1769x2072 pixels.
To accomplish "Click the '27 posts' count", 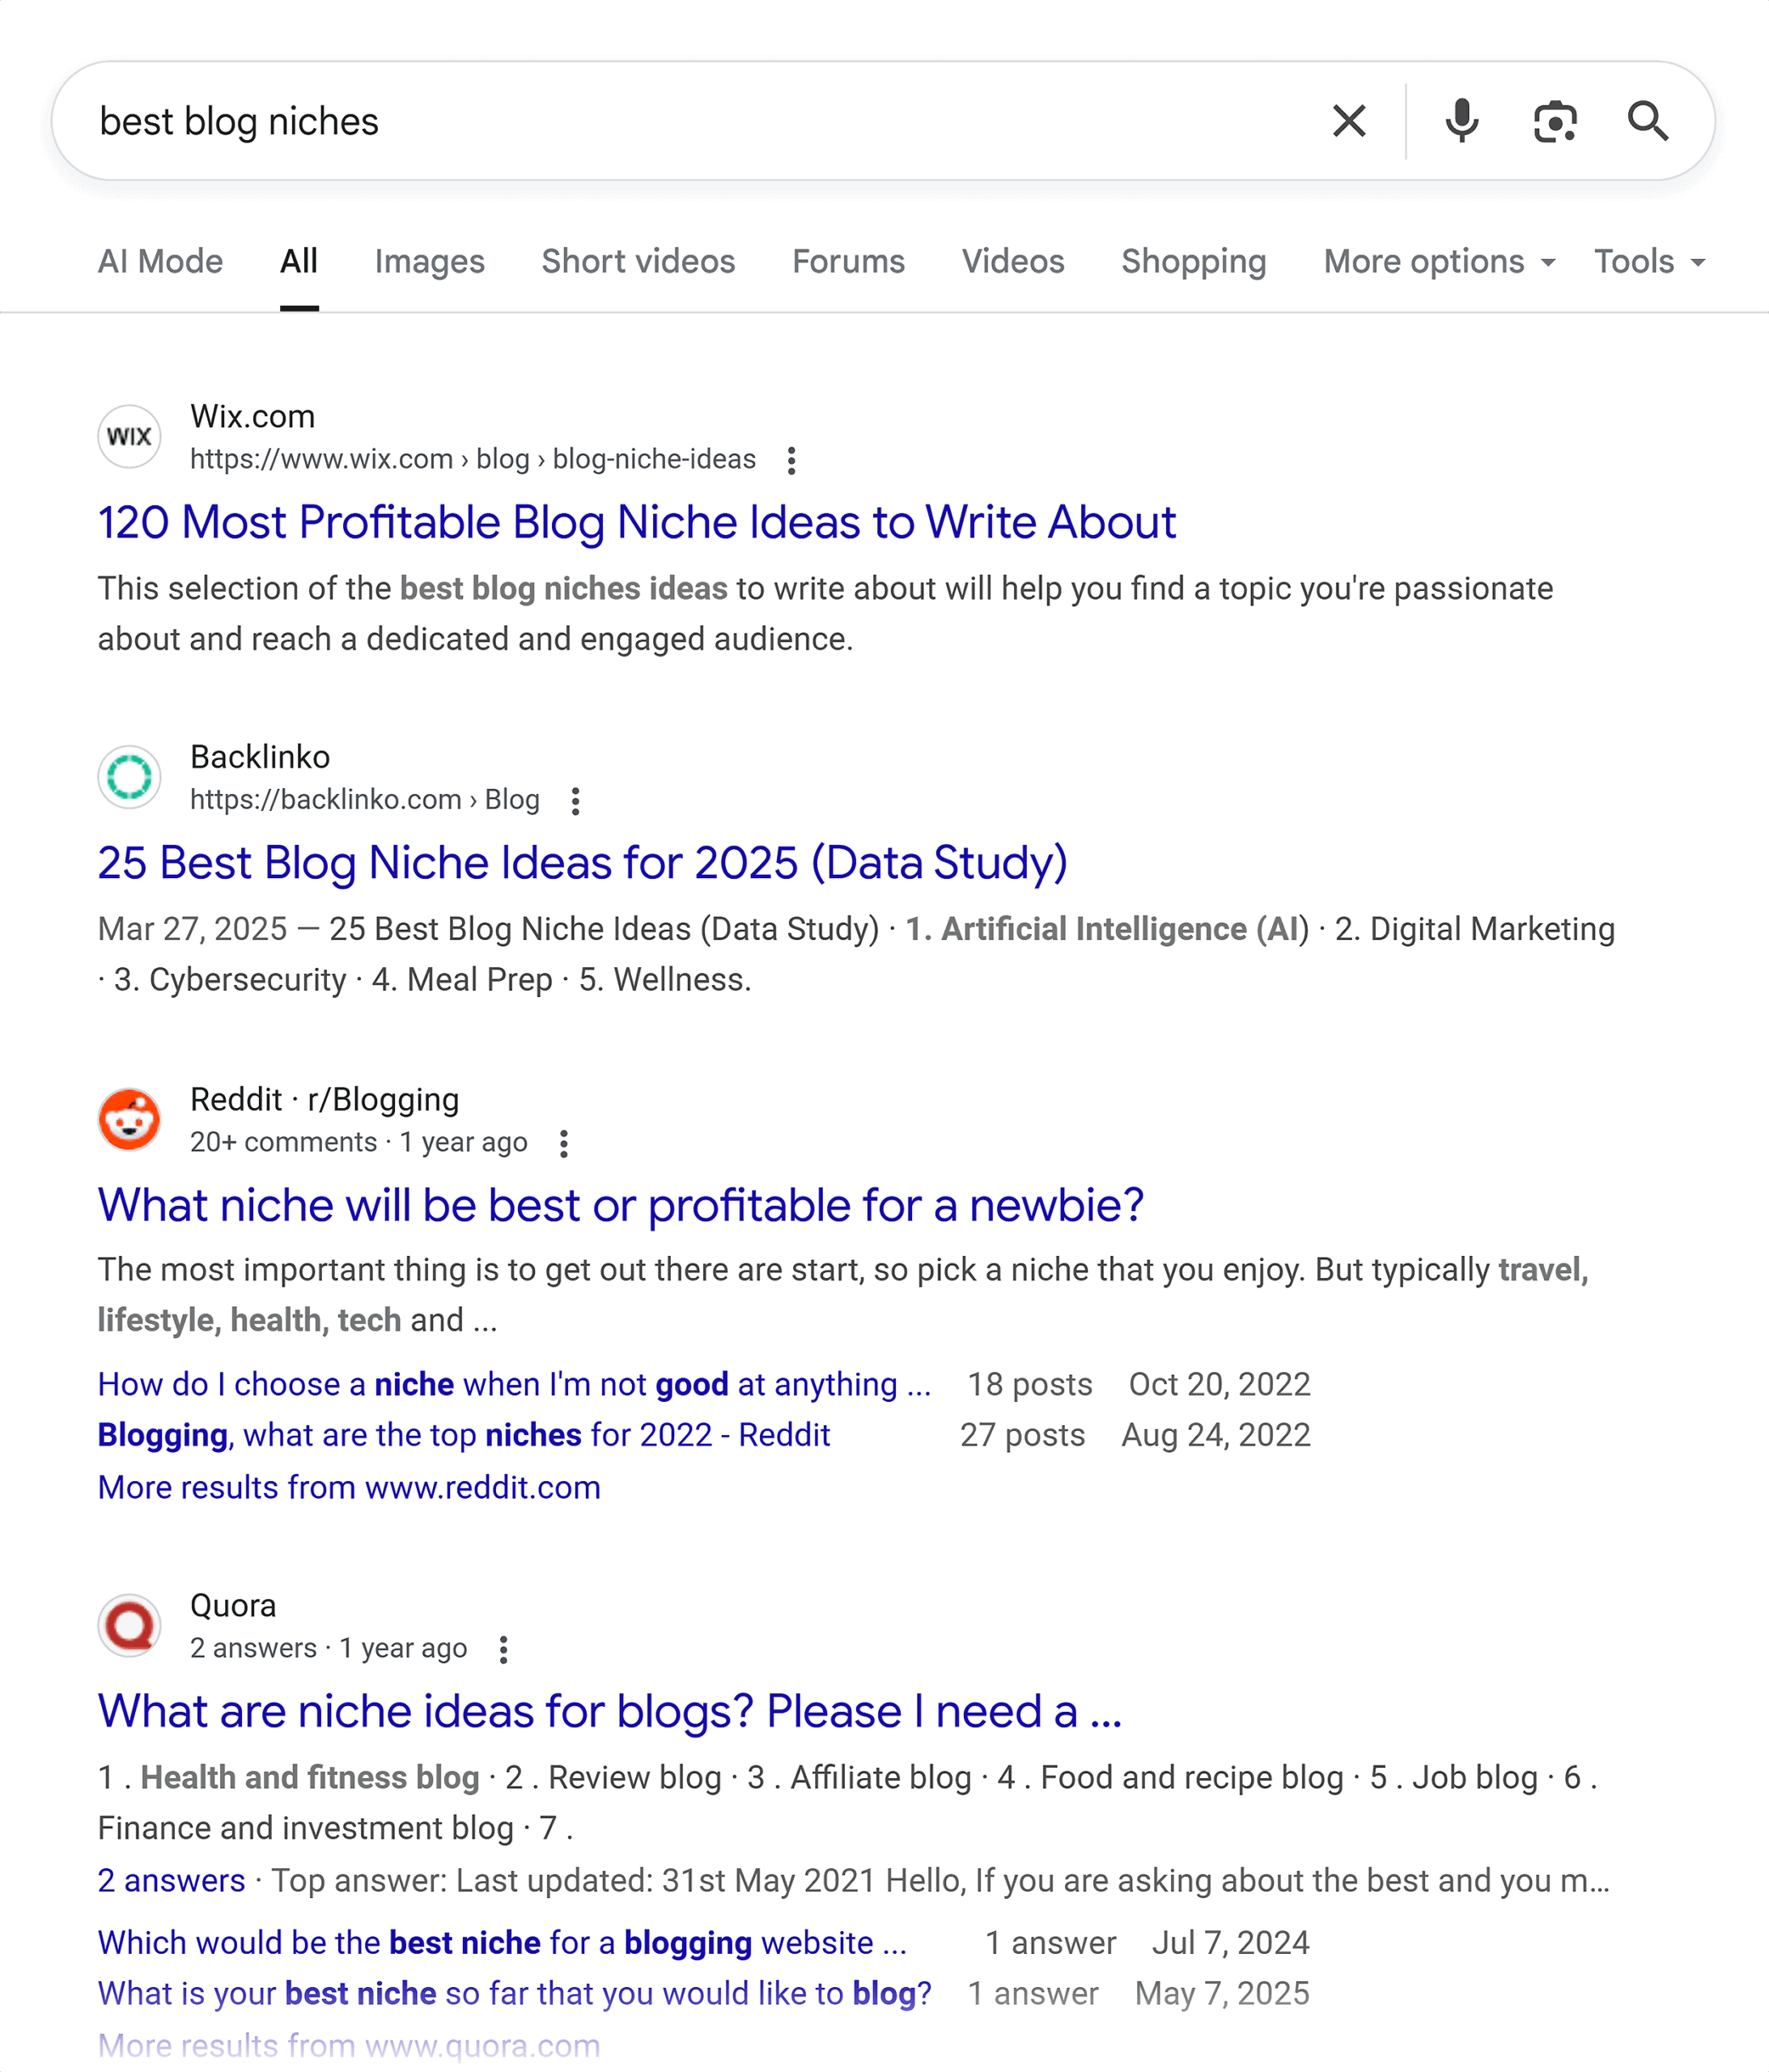I will [1022, 1435].
